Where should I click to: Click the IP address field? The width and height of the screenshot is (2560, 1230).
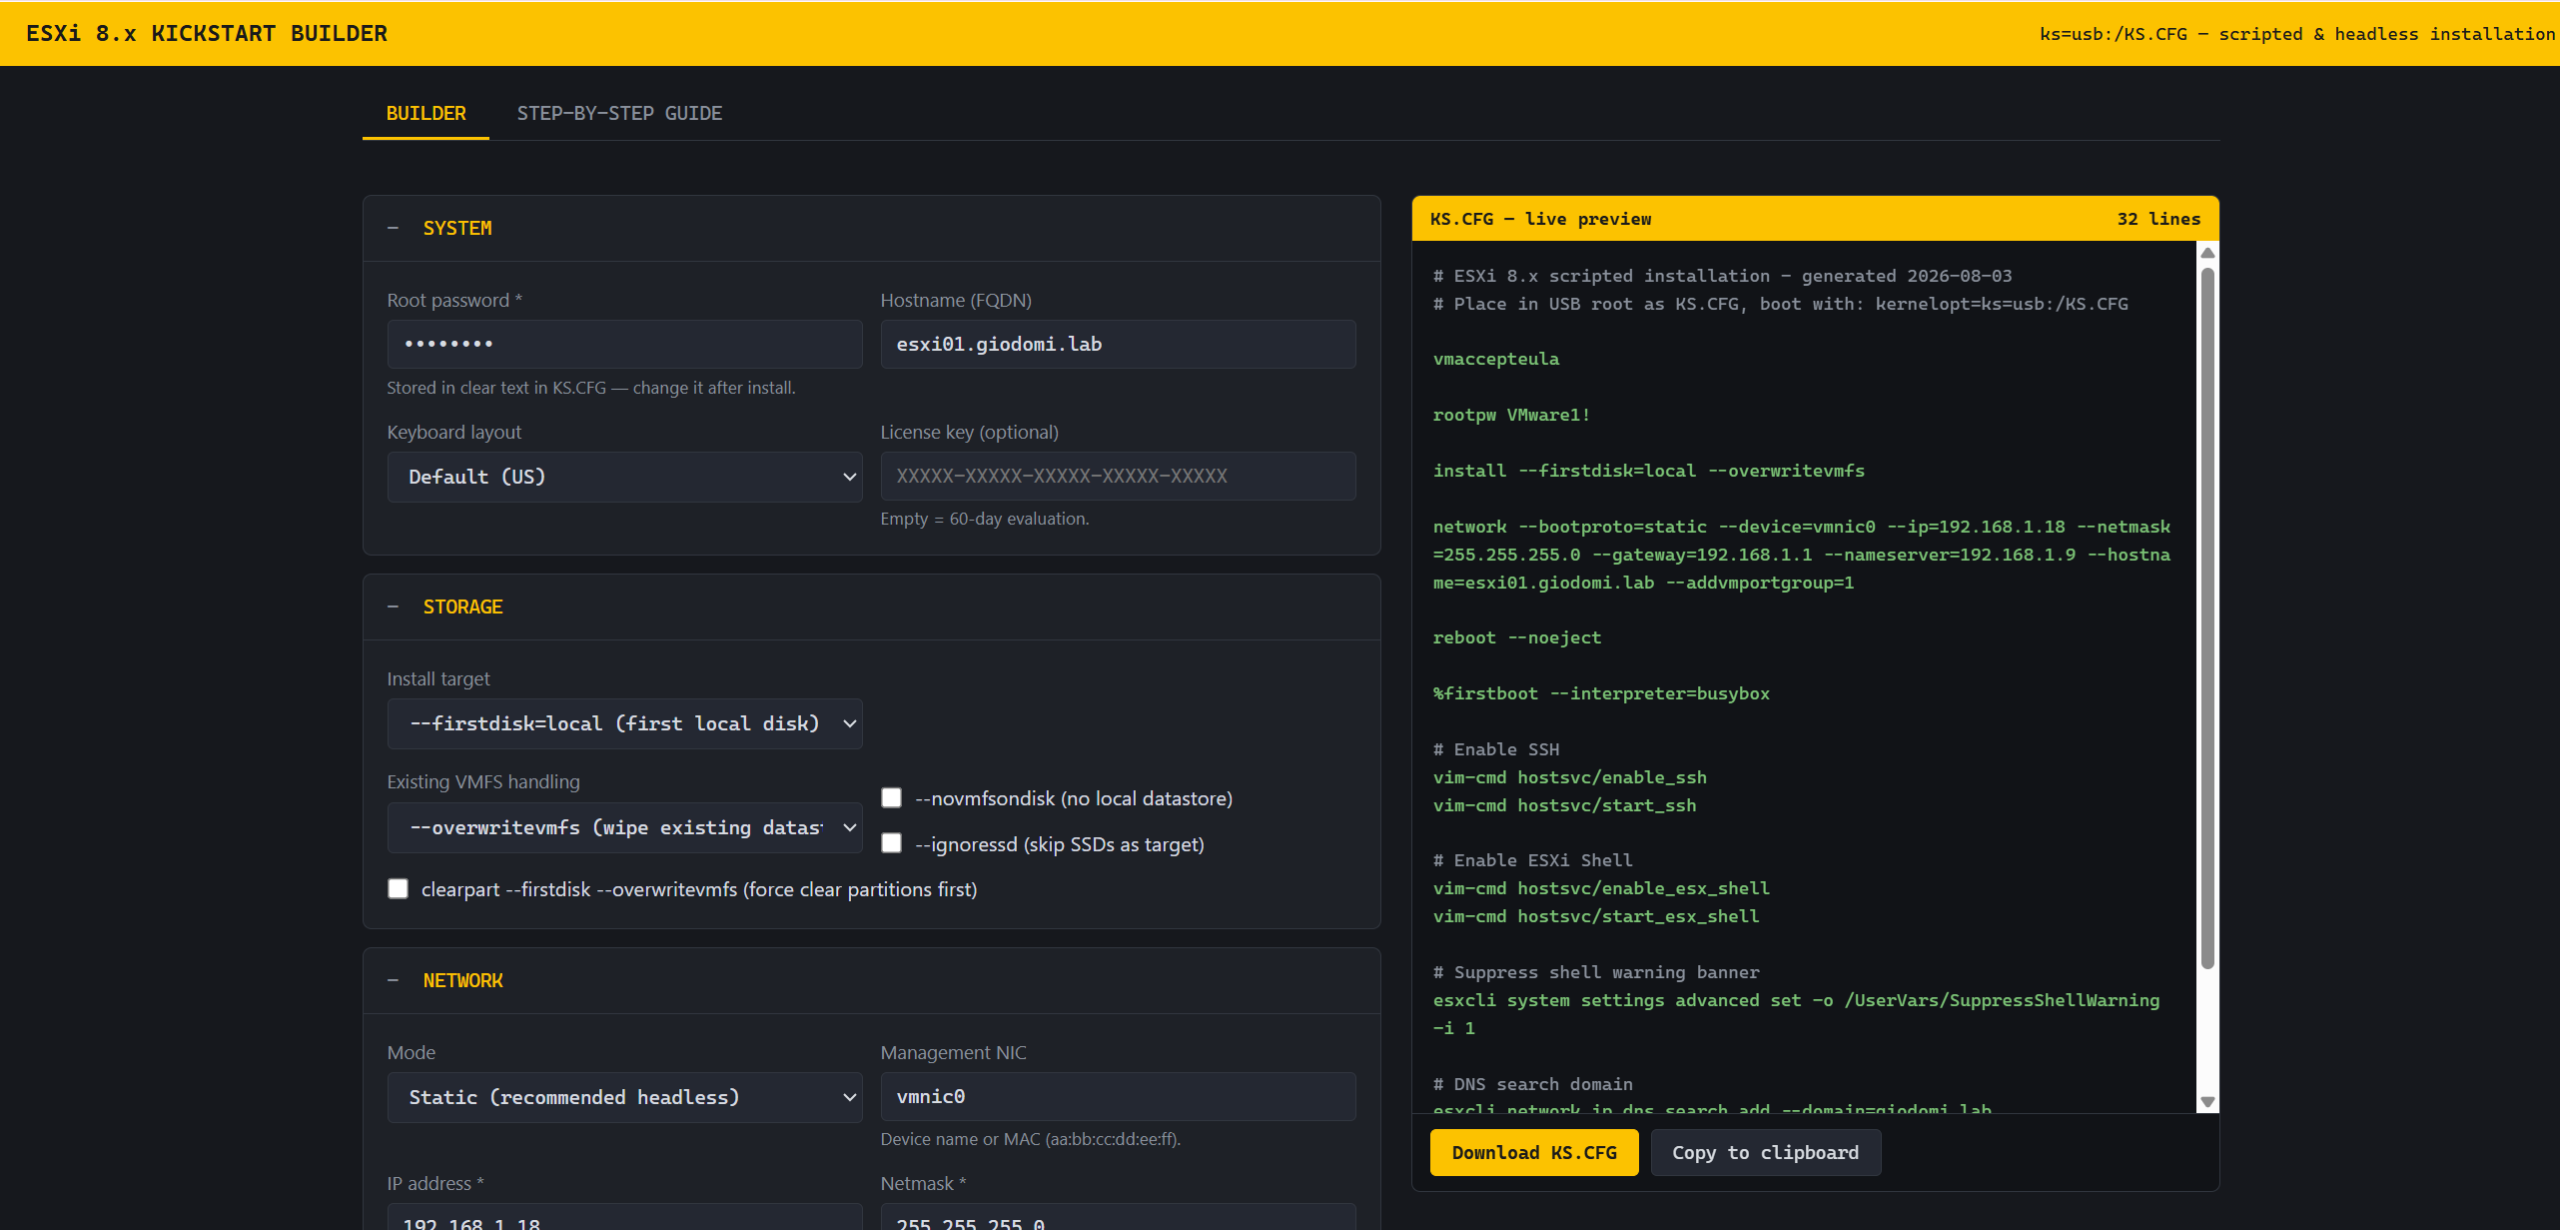click(624, 1218)
